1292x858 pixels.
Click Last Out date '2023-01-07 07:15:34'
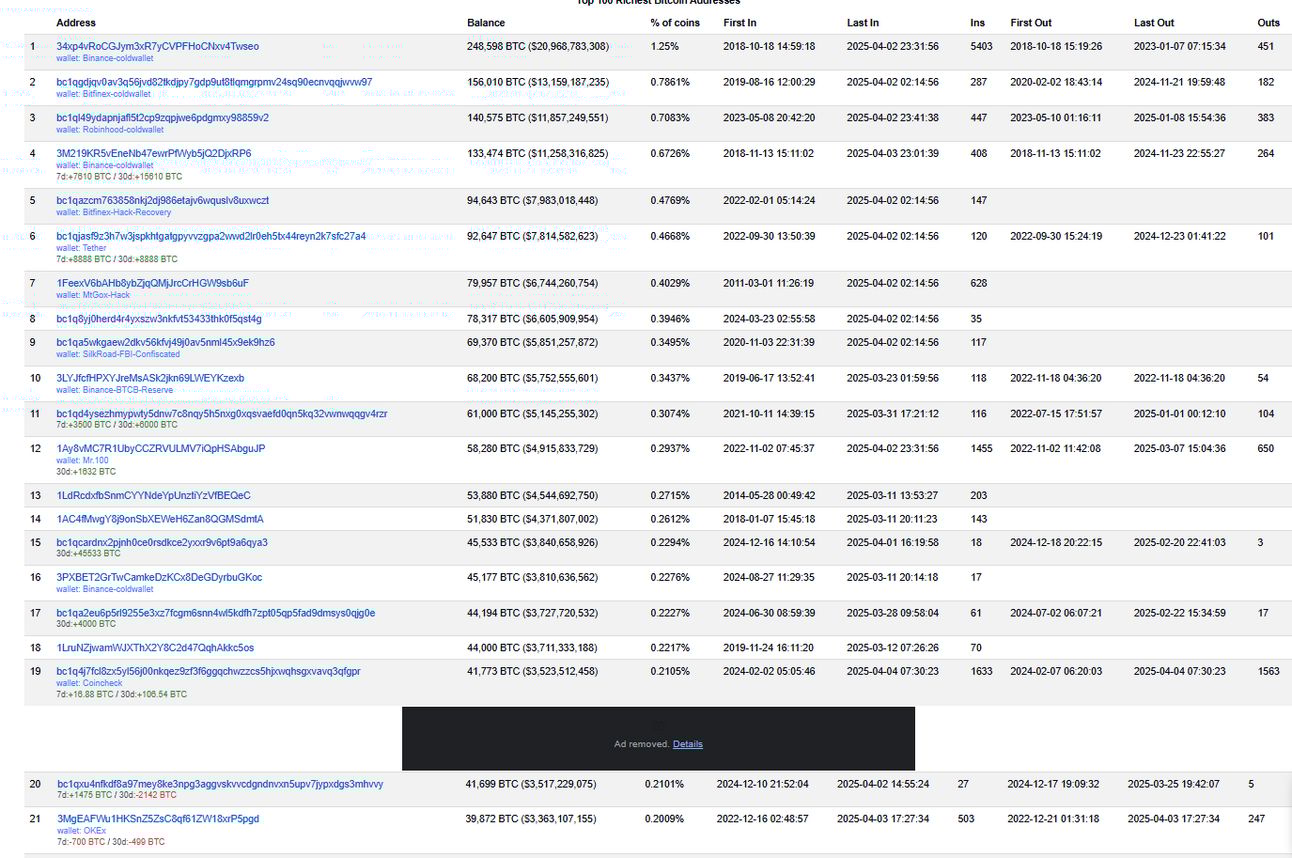[1180, 46]
